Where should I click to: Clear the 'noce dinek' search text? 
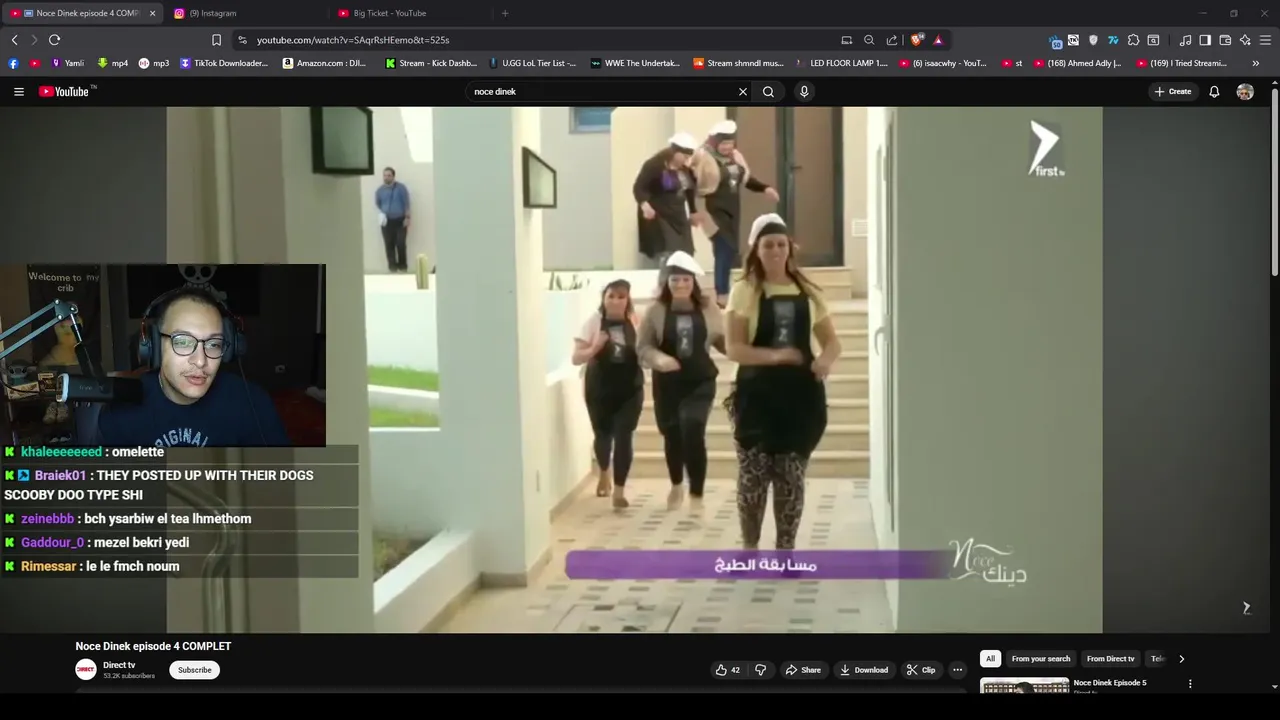742,91
